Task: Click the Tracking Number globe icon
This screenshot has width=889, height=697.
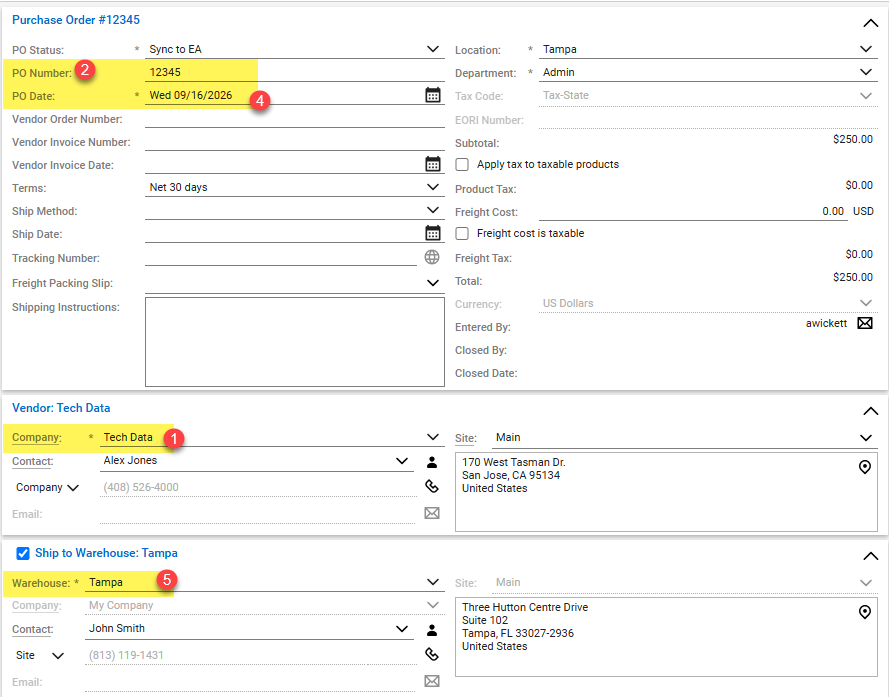Action: click(x=432, y=257)
